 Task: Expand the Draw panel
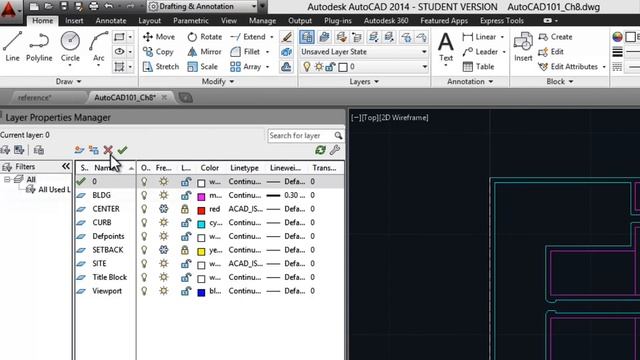point(68,82)
